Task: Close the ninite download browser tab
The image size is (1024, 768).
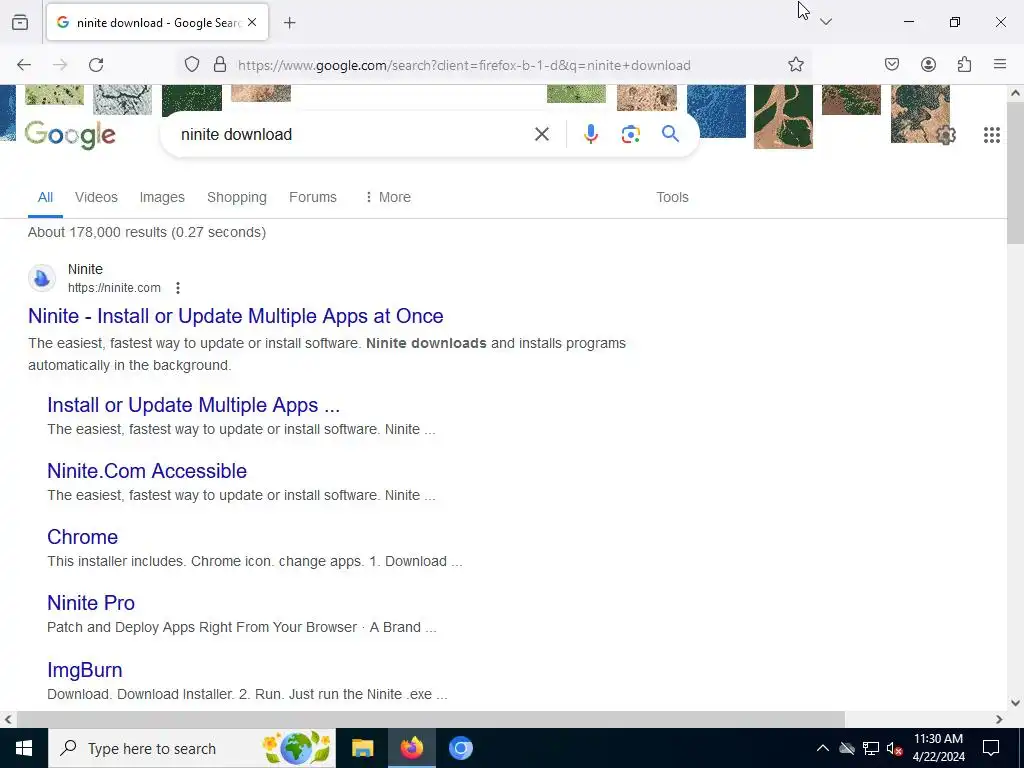Action: click(252, 23)
